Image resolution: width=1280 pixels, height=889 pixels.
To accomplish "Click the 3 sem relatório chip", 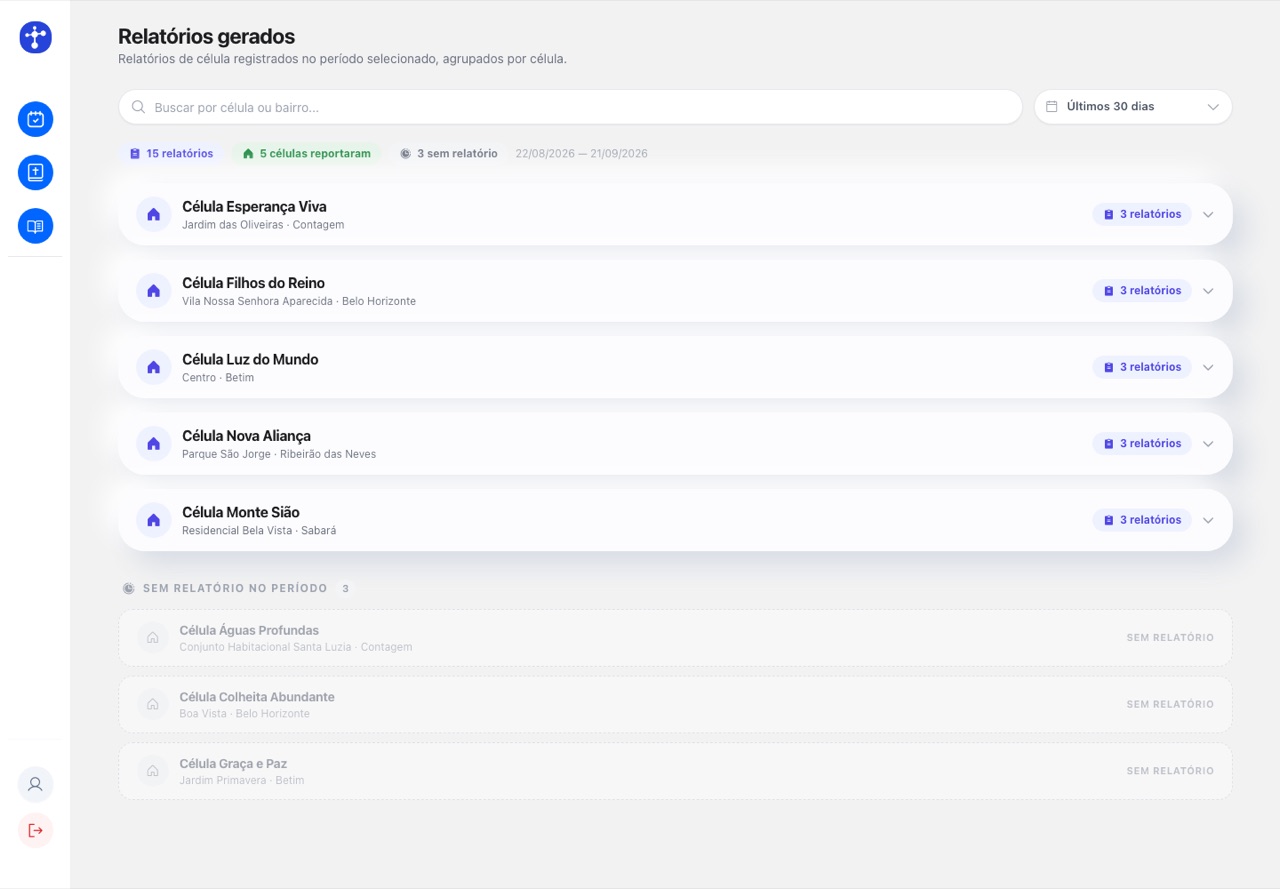I will [448, 154].
